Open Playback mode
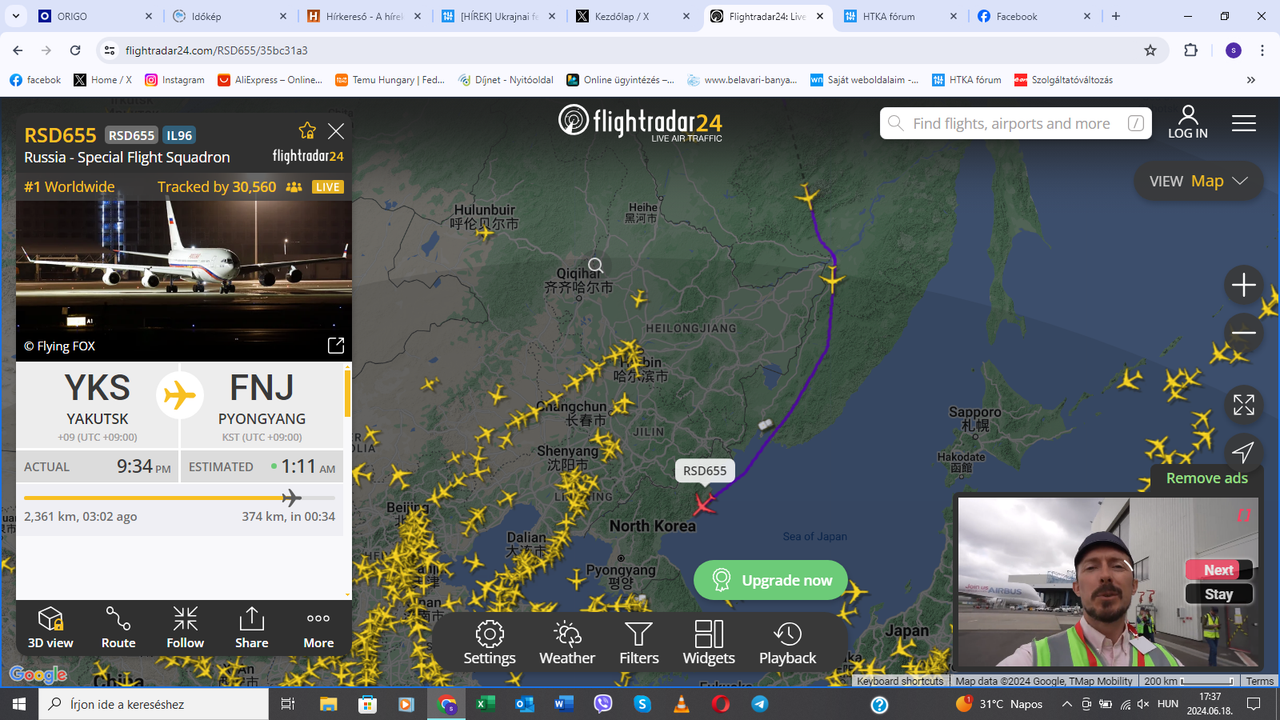The height and width of the screenshot is (720, 1280). [x=788, y=643]
